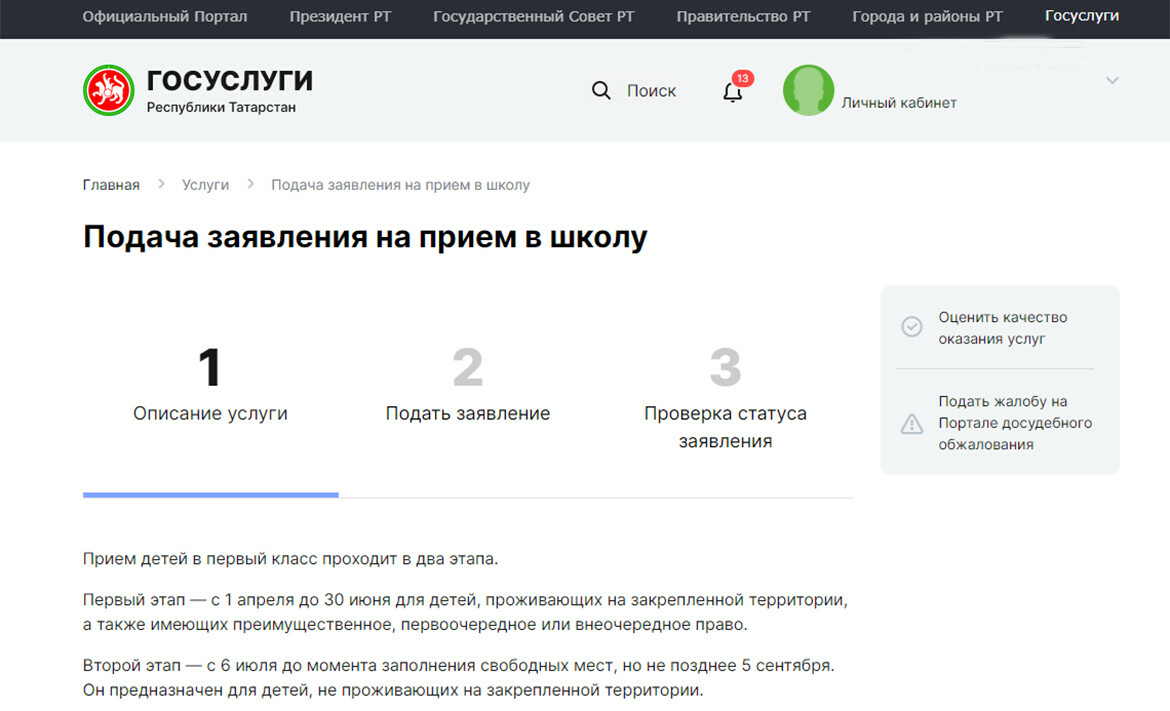Click the green user avatar icon
1170x711 pixels.
pos(808,91)
